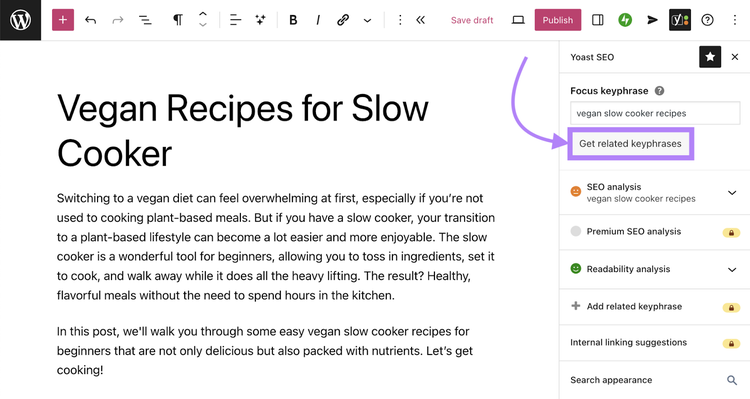
Task: Click the WordPress logo to view posts
Action: pos(21,20)
